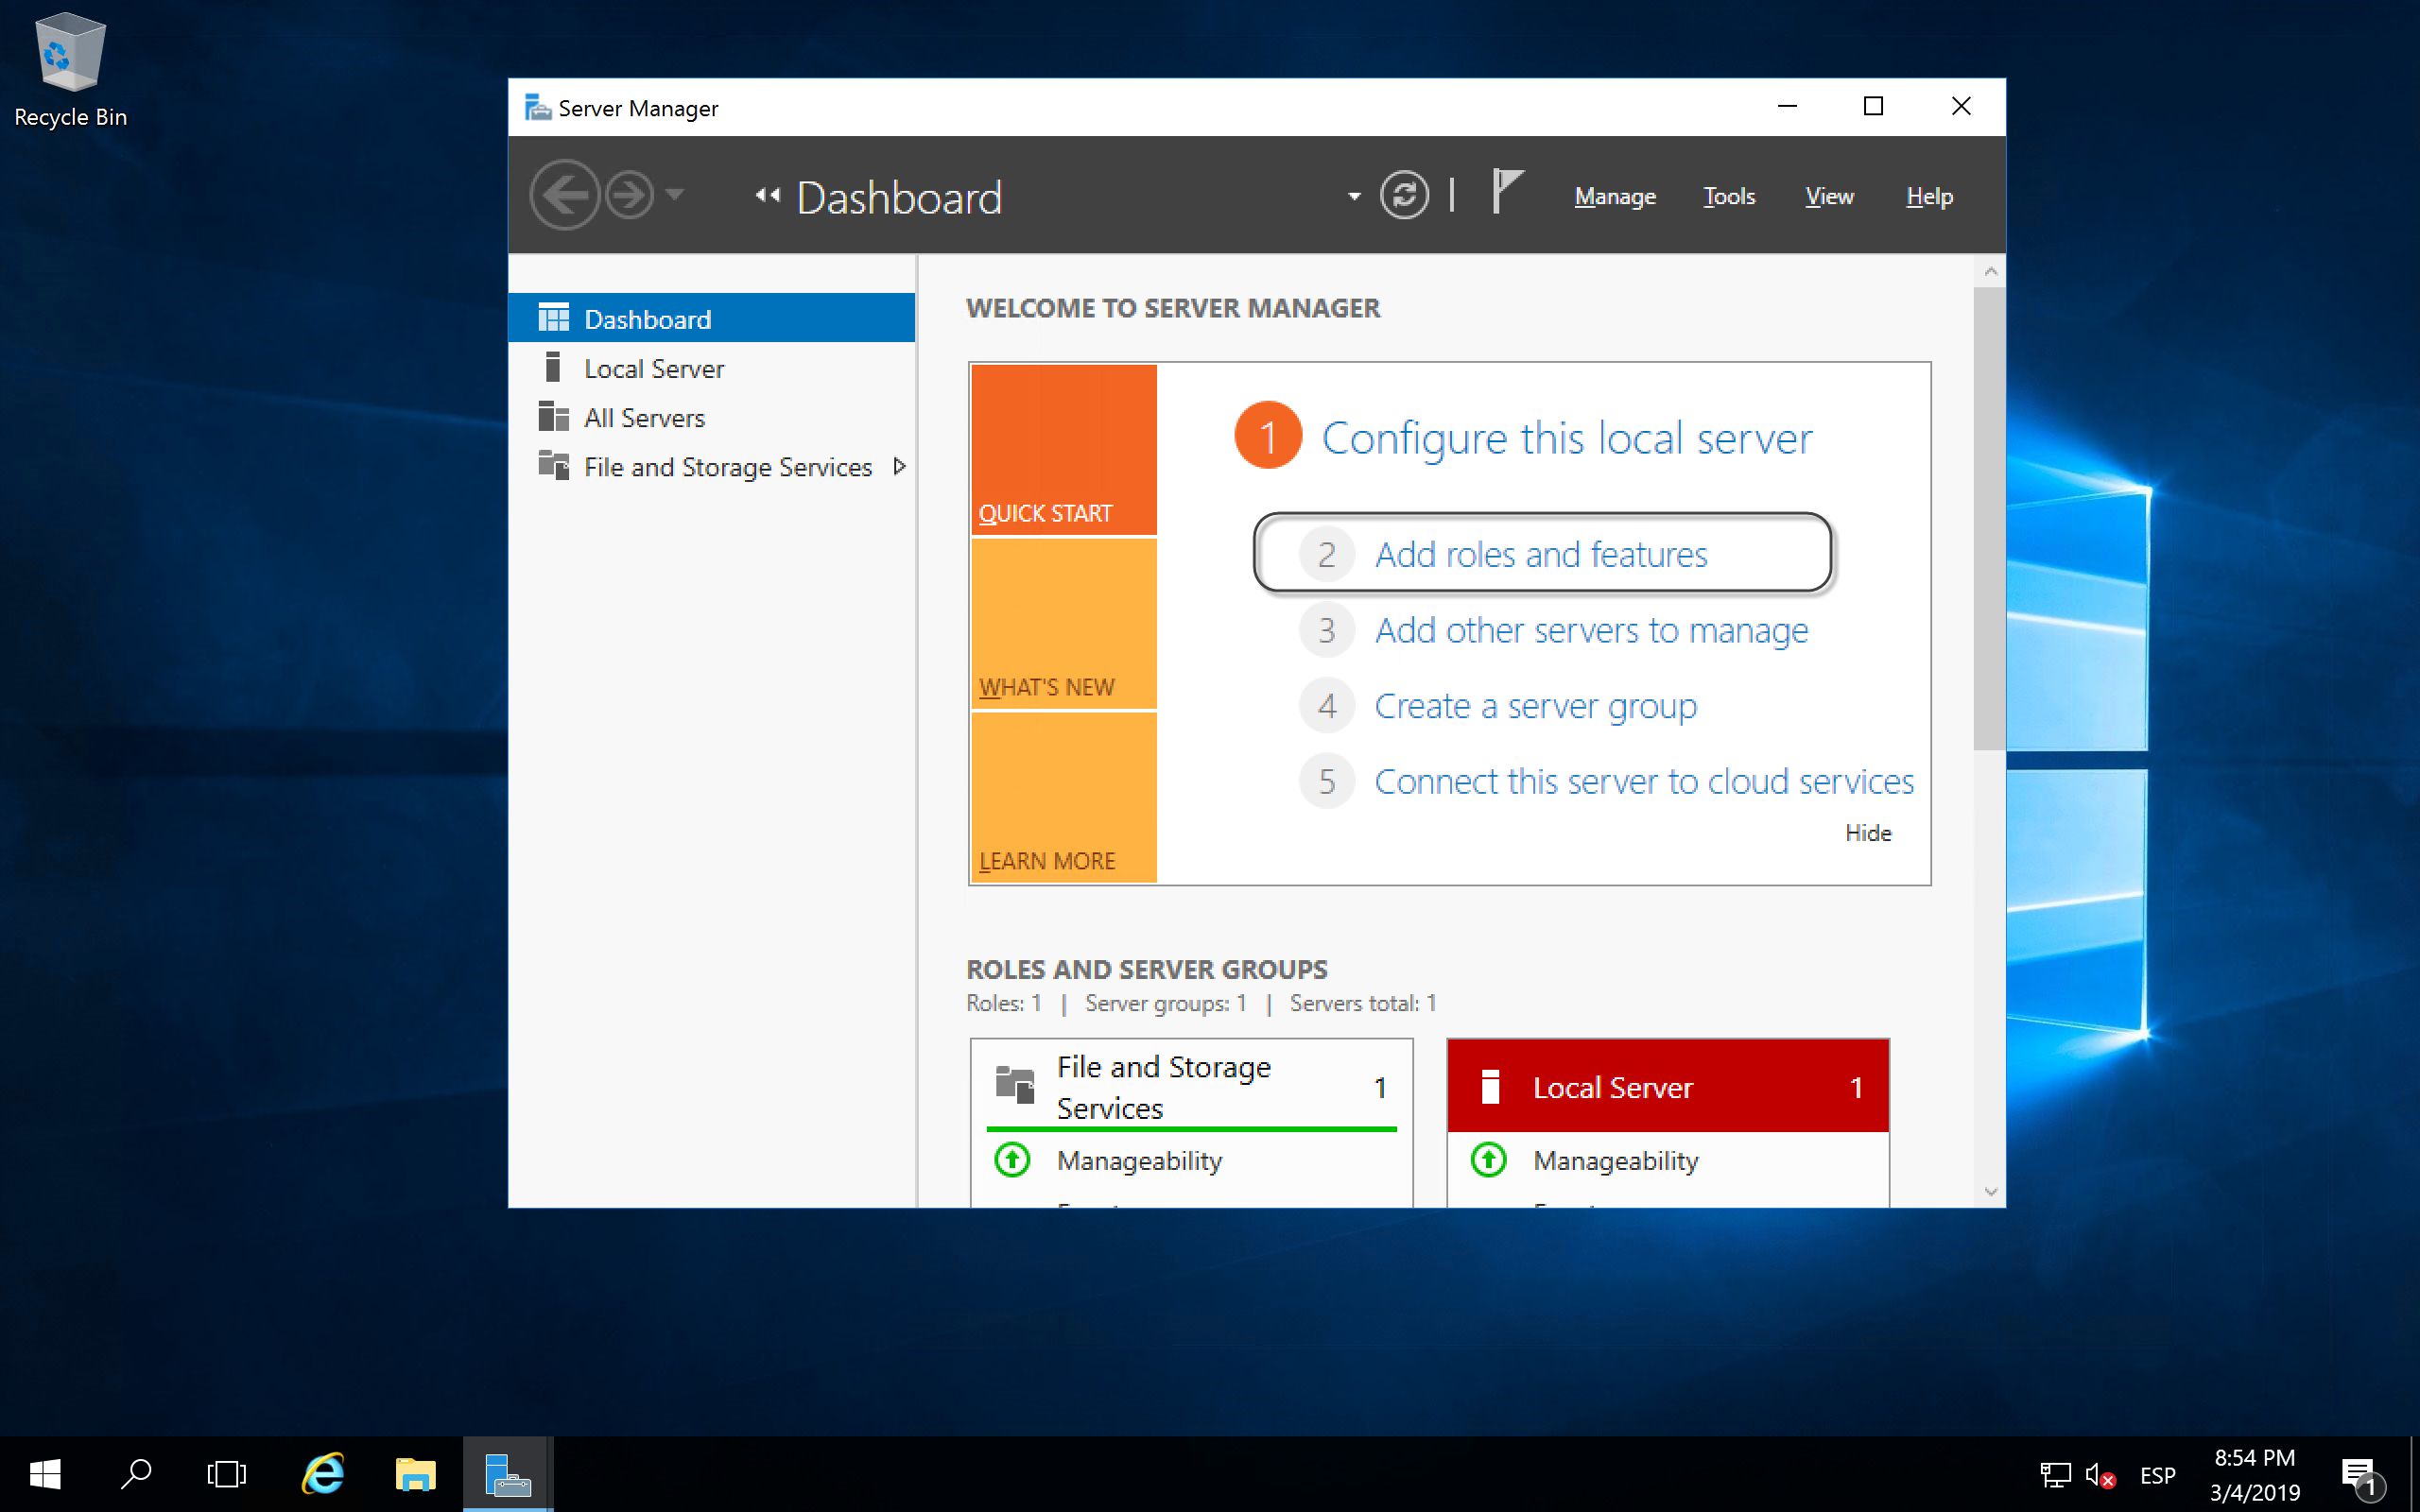The height and width of the screenshot is (1512, 2420).
Task: Minimize the Server Manager window
Action: tap(1787, 106)
